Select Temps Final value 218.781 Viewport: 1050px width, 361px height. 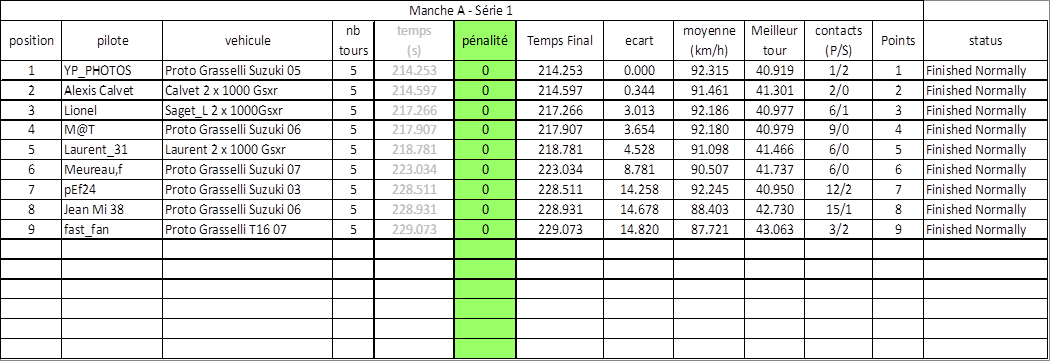click(560, 149)
